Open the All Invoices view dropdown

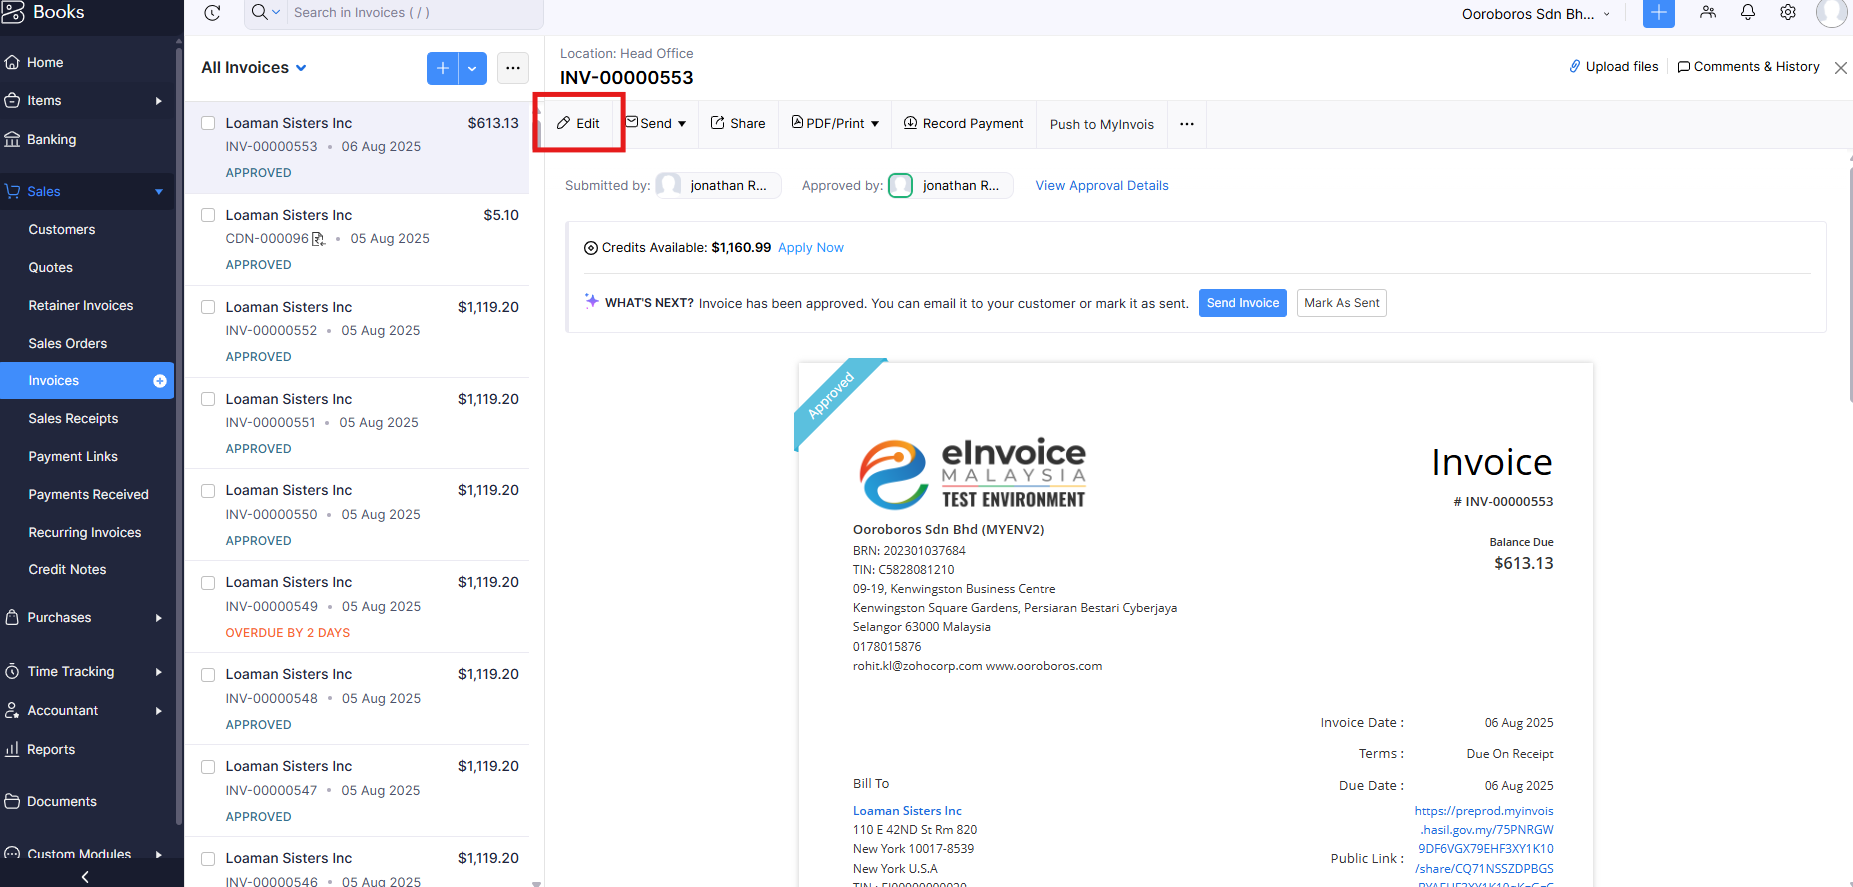click(254, 68)
